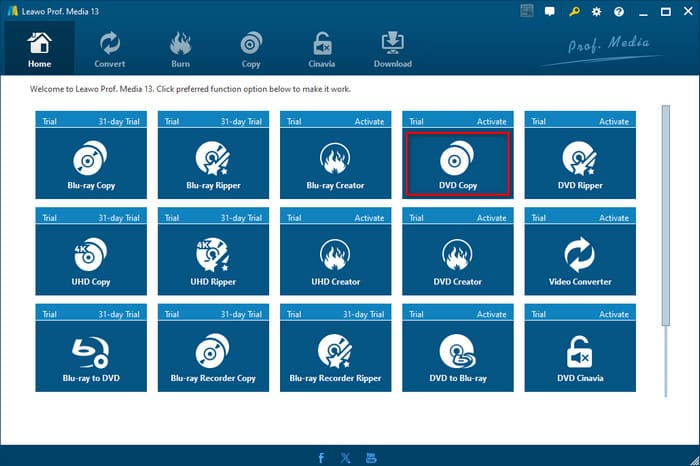Click Activate on the DVD Ripper tile

click(x=613, y=122)
